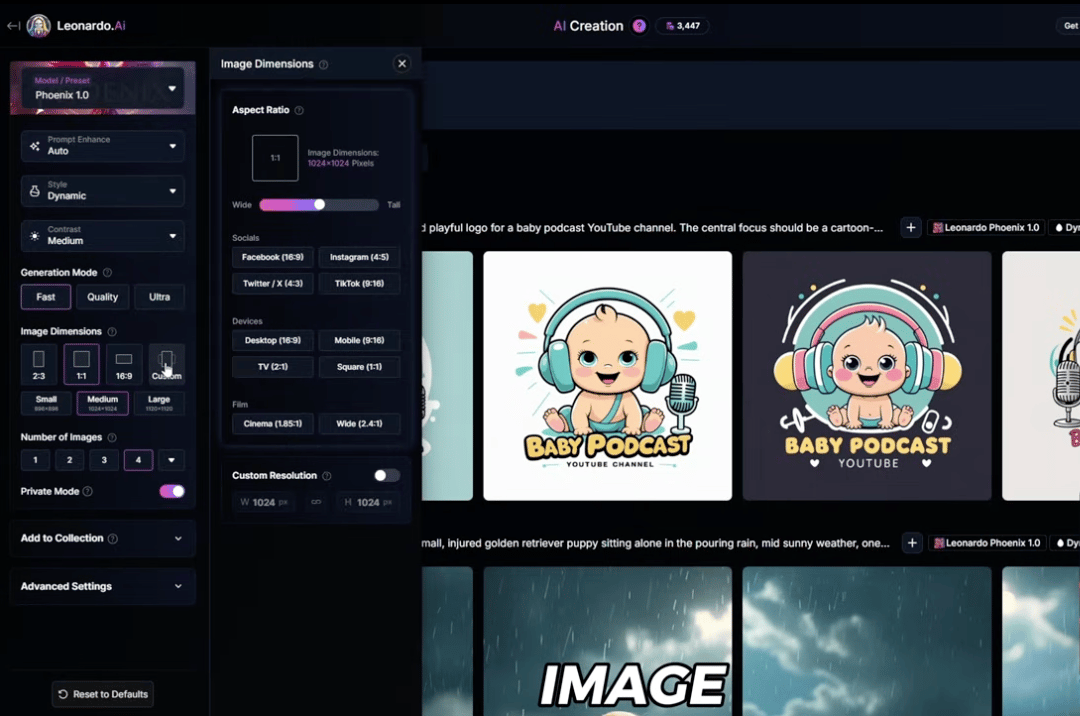Screen dimensions: 1080x716
Task: Select Facebook (16:9) preset
Action: [273, 257]
